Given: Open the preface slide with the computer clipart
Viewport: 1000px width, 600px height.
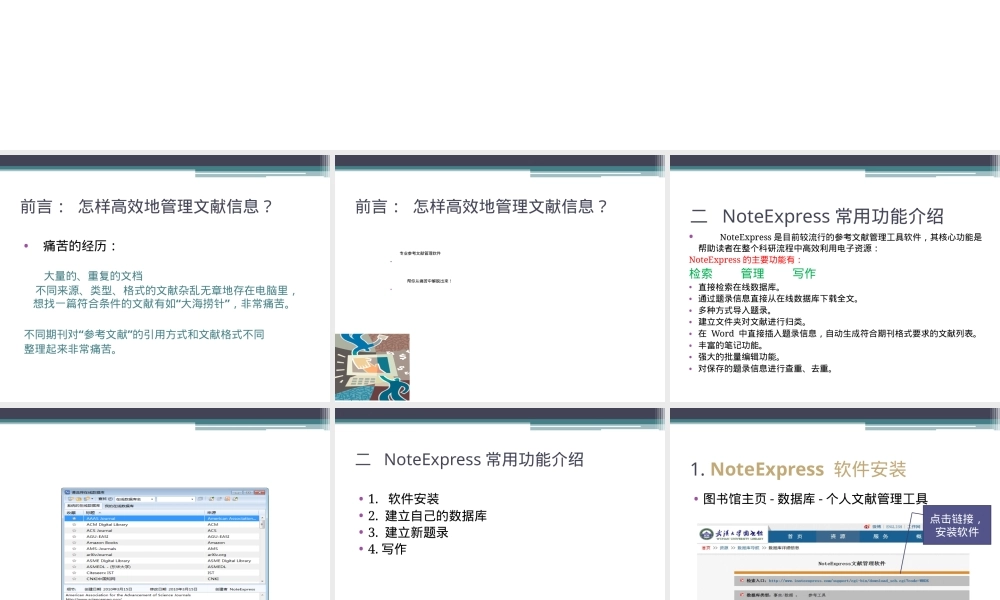Looking at the screenshot, I should [499, 278].
